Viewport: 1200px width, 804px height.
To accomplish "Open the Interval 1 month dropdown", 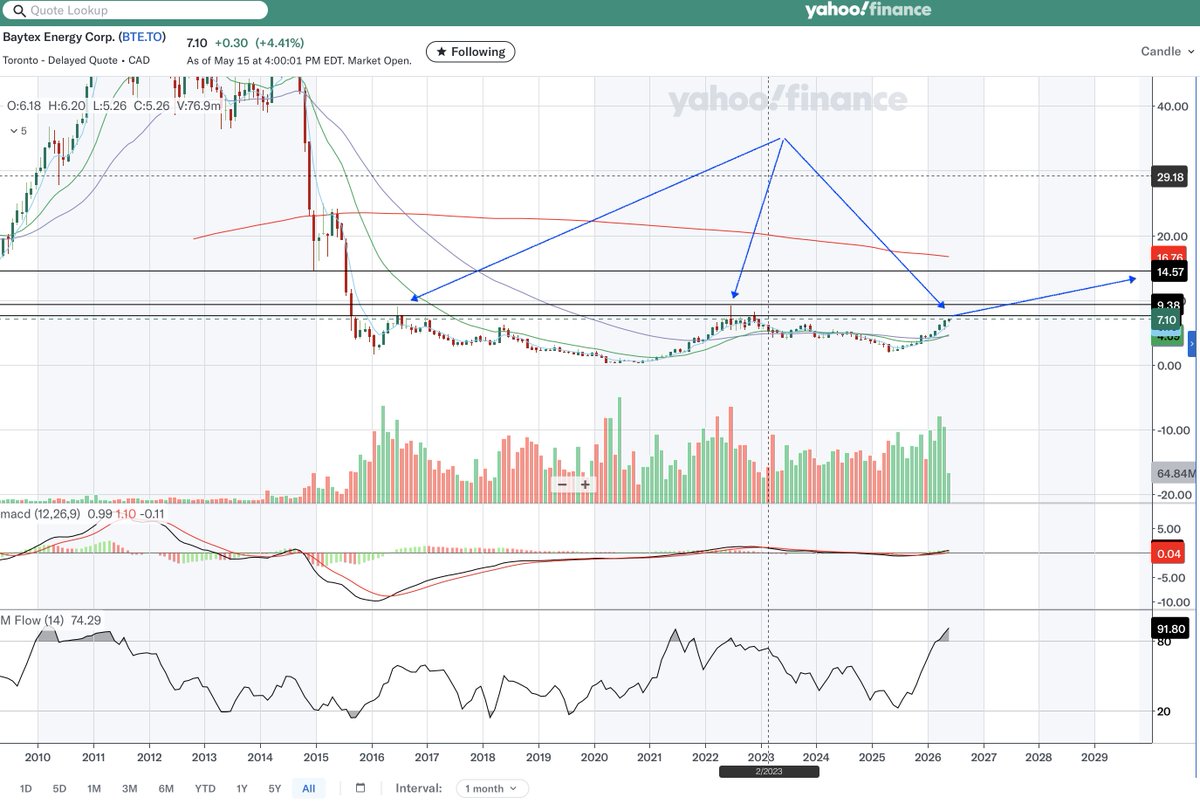I will click(492, 788).
